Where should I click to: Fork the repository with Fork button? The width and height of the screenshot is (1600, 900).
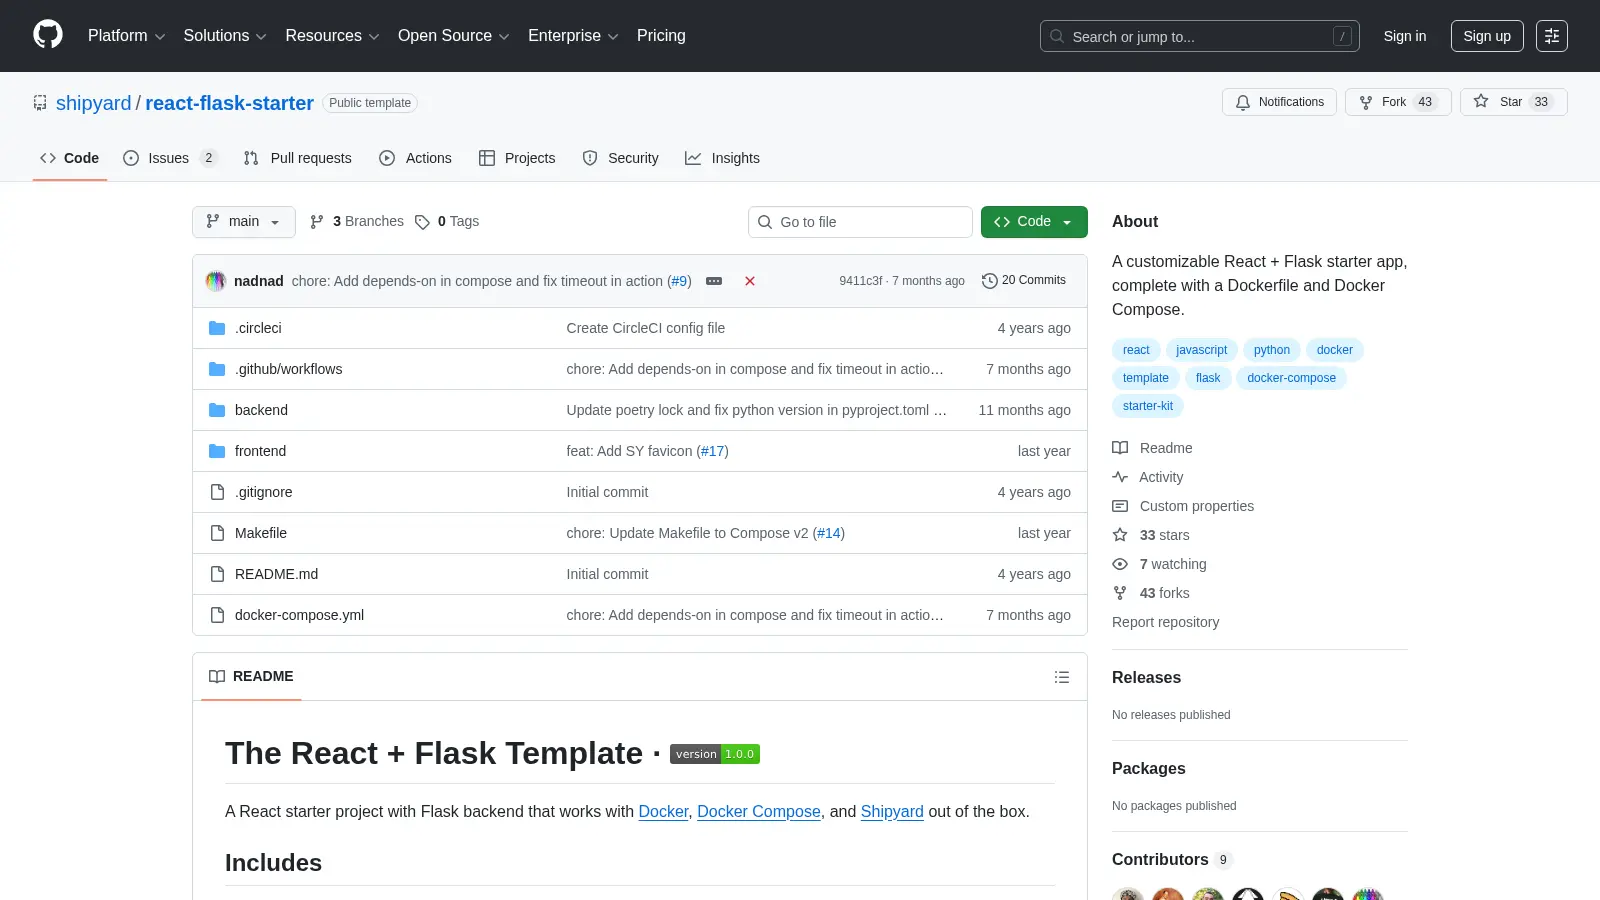coord(1398,102)
